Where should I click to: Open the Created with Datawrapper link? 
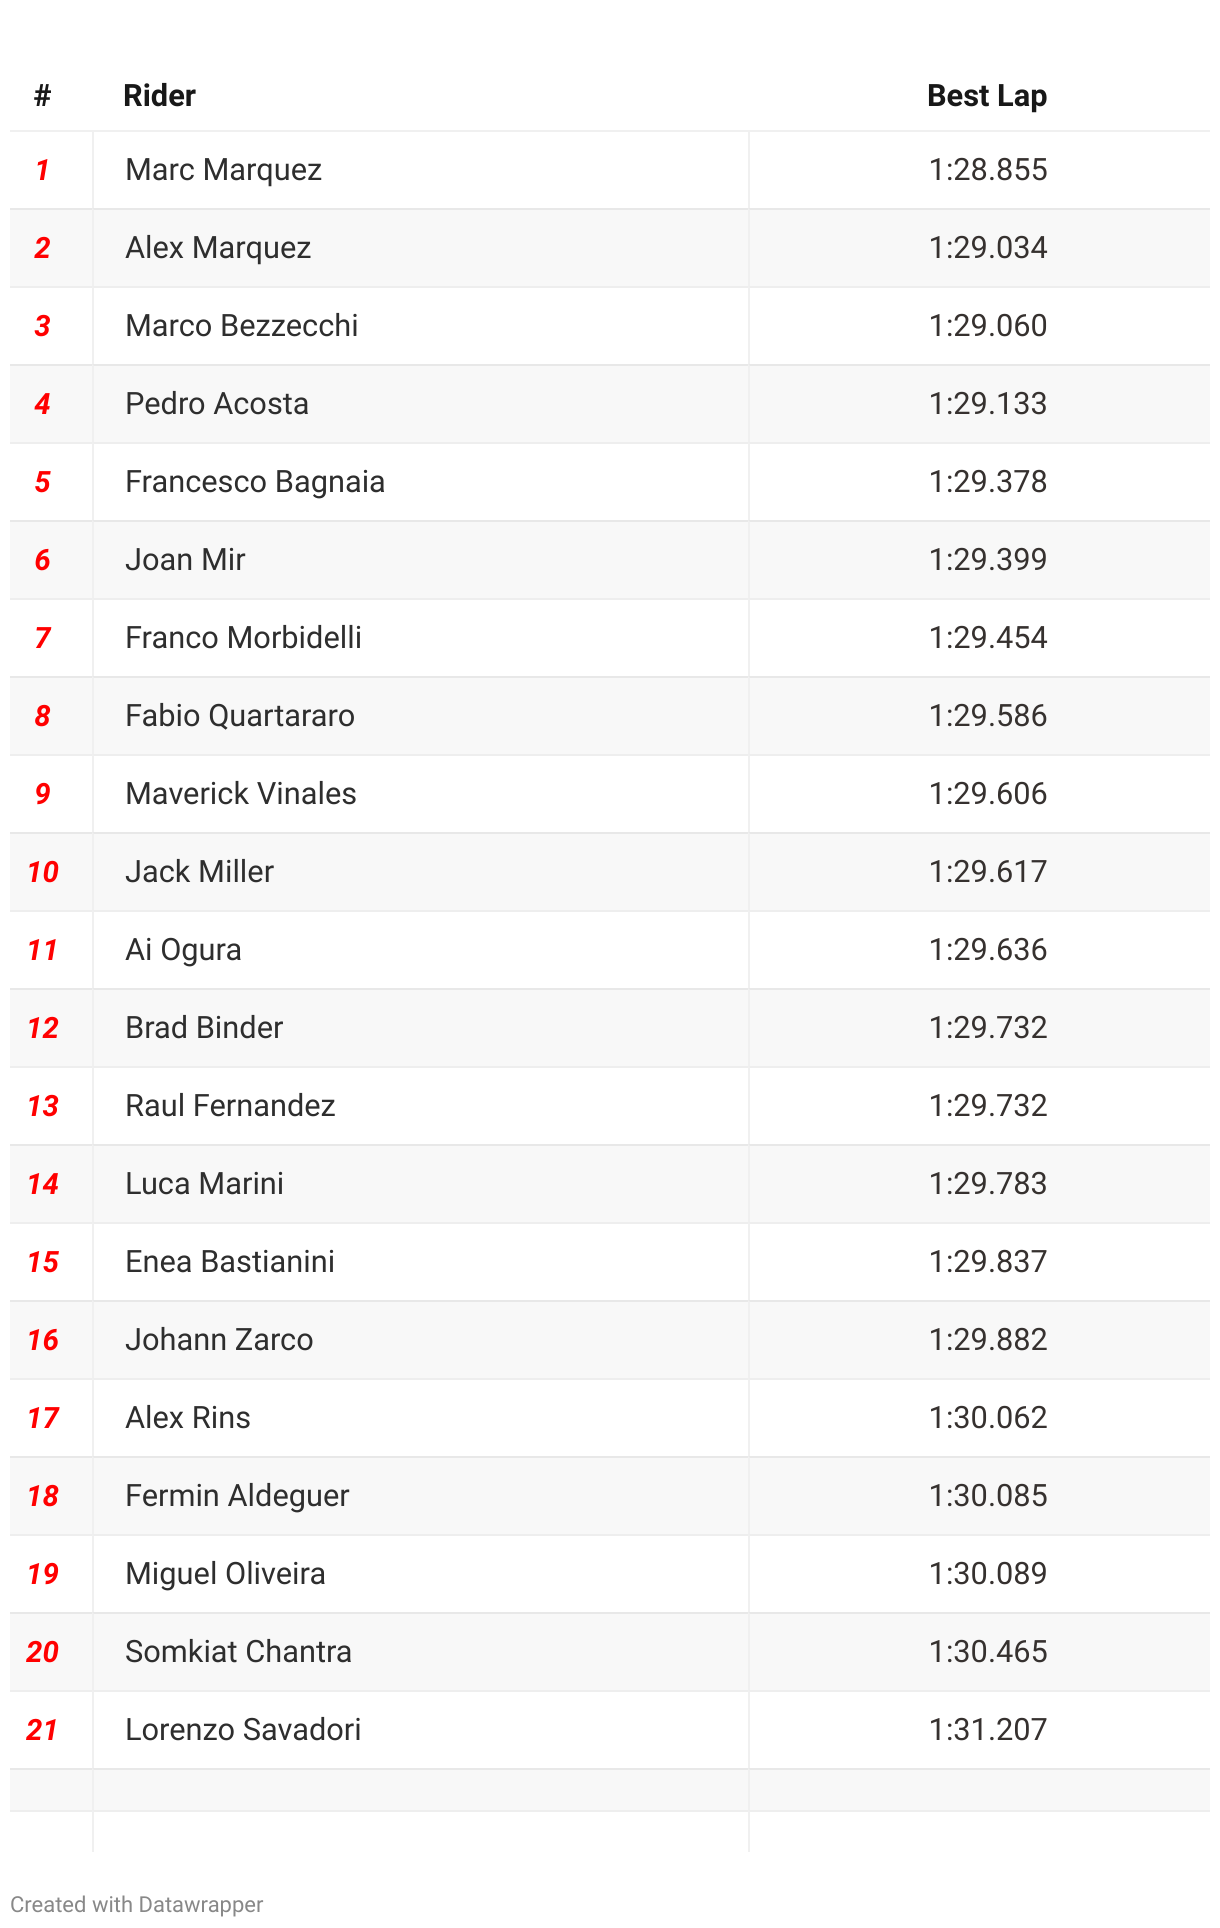137,1904
